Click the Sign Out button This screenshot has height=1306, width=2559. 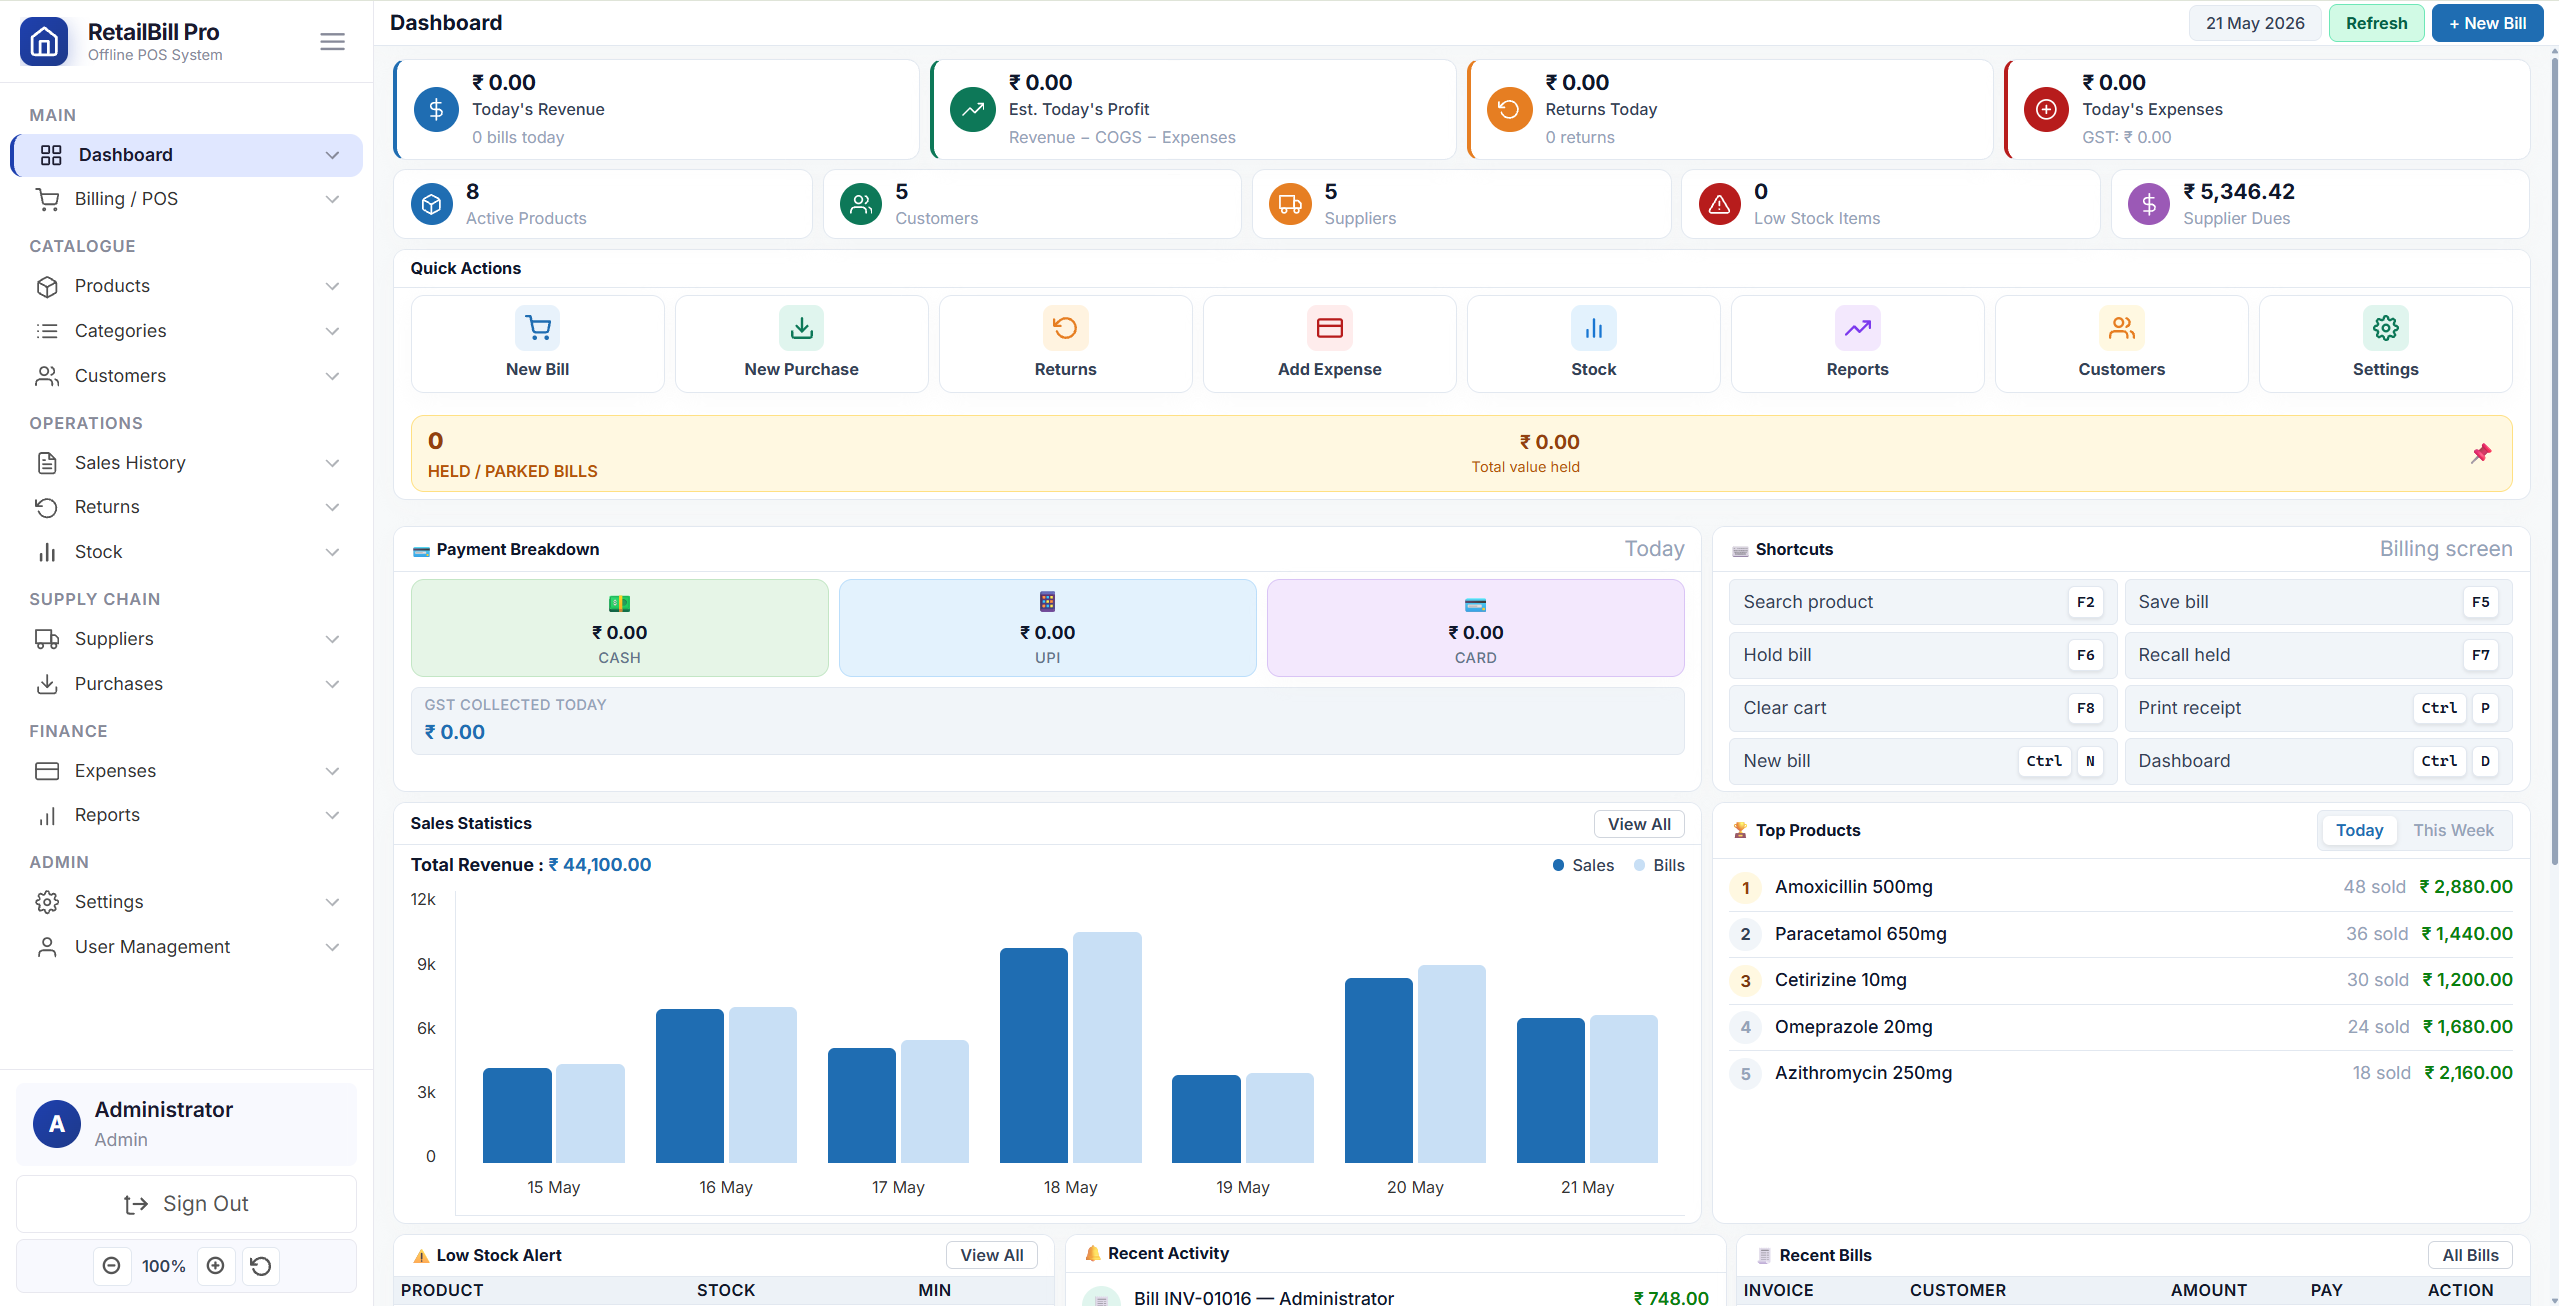187,1204
